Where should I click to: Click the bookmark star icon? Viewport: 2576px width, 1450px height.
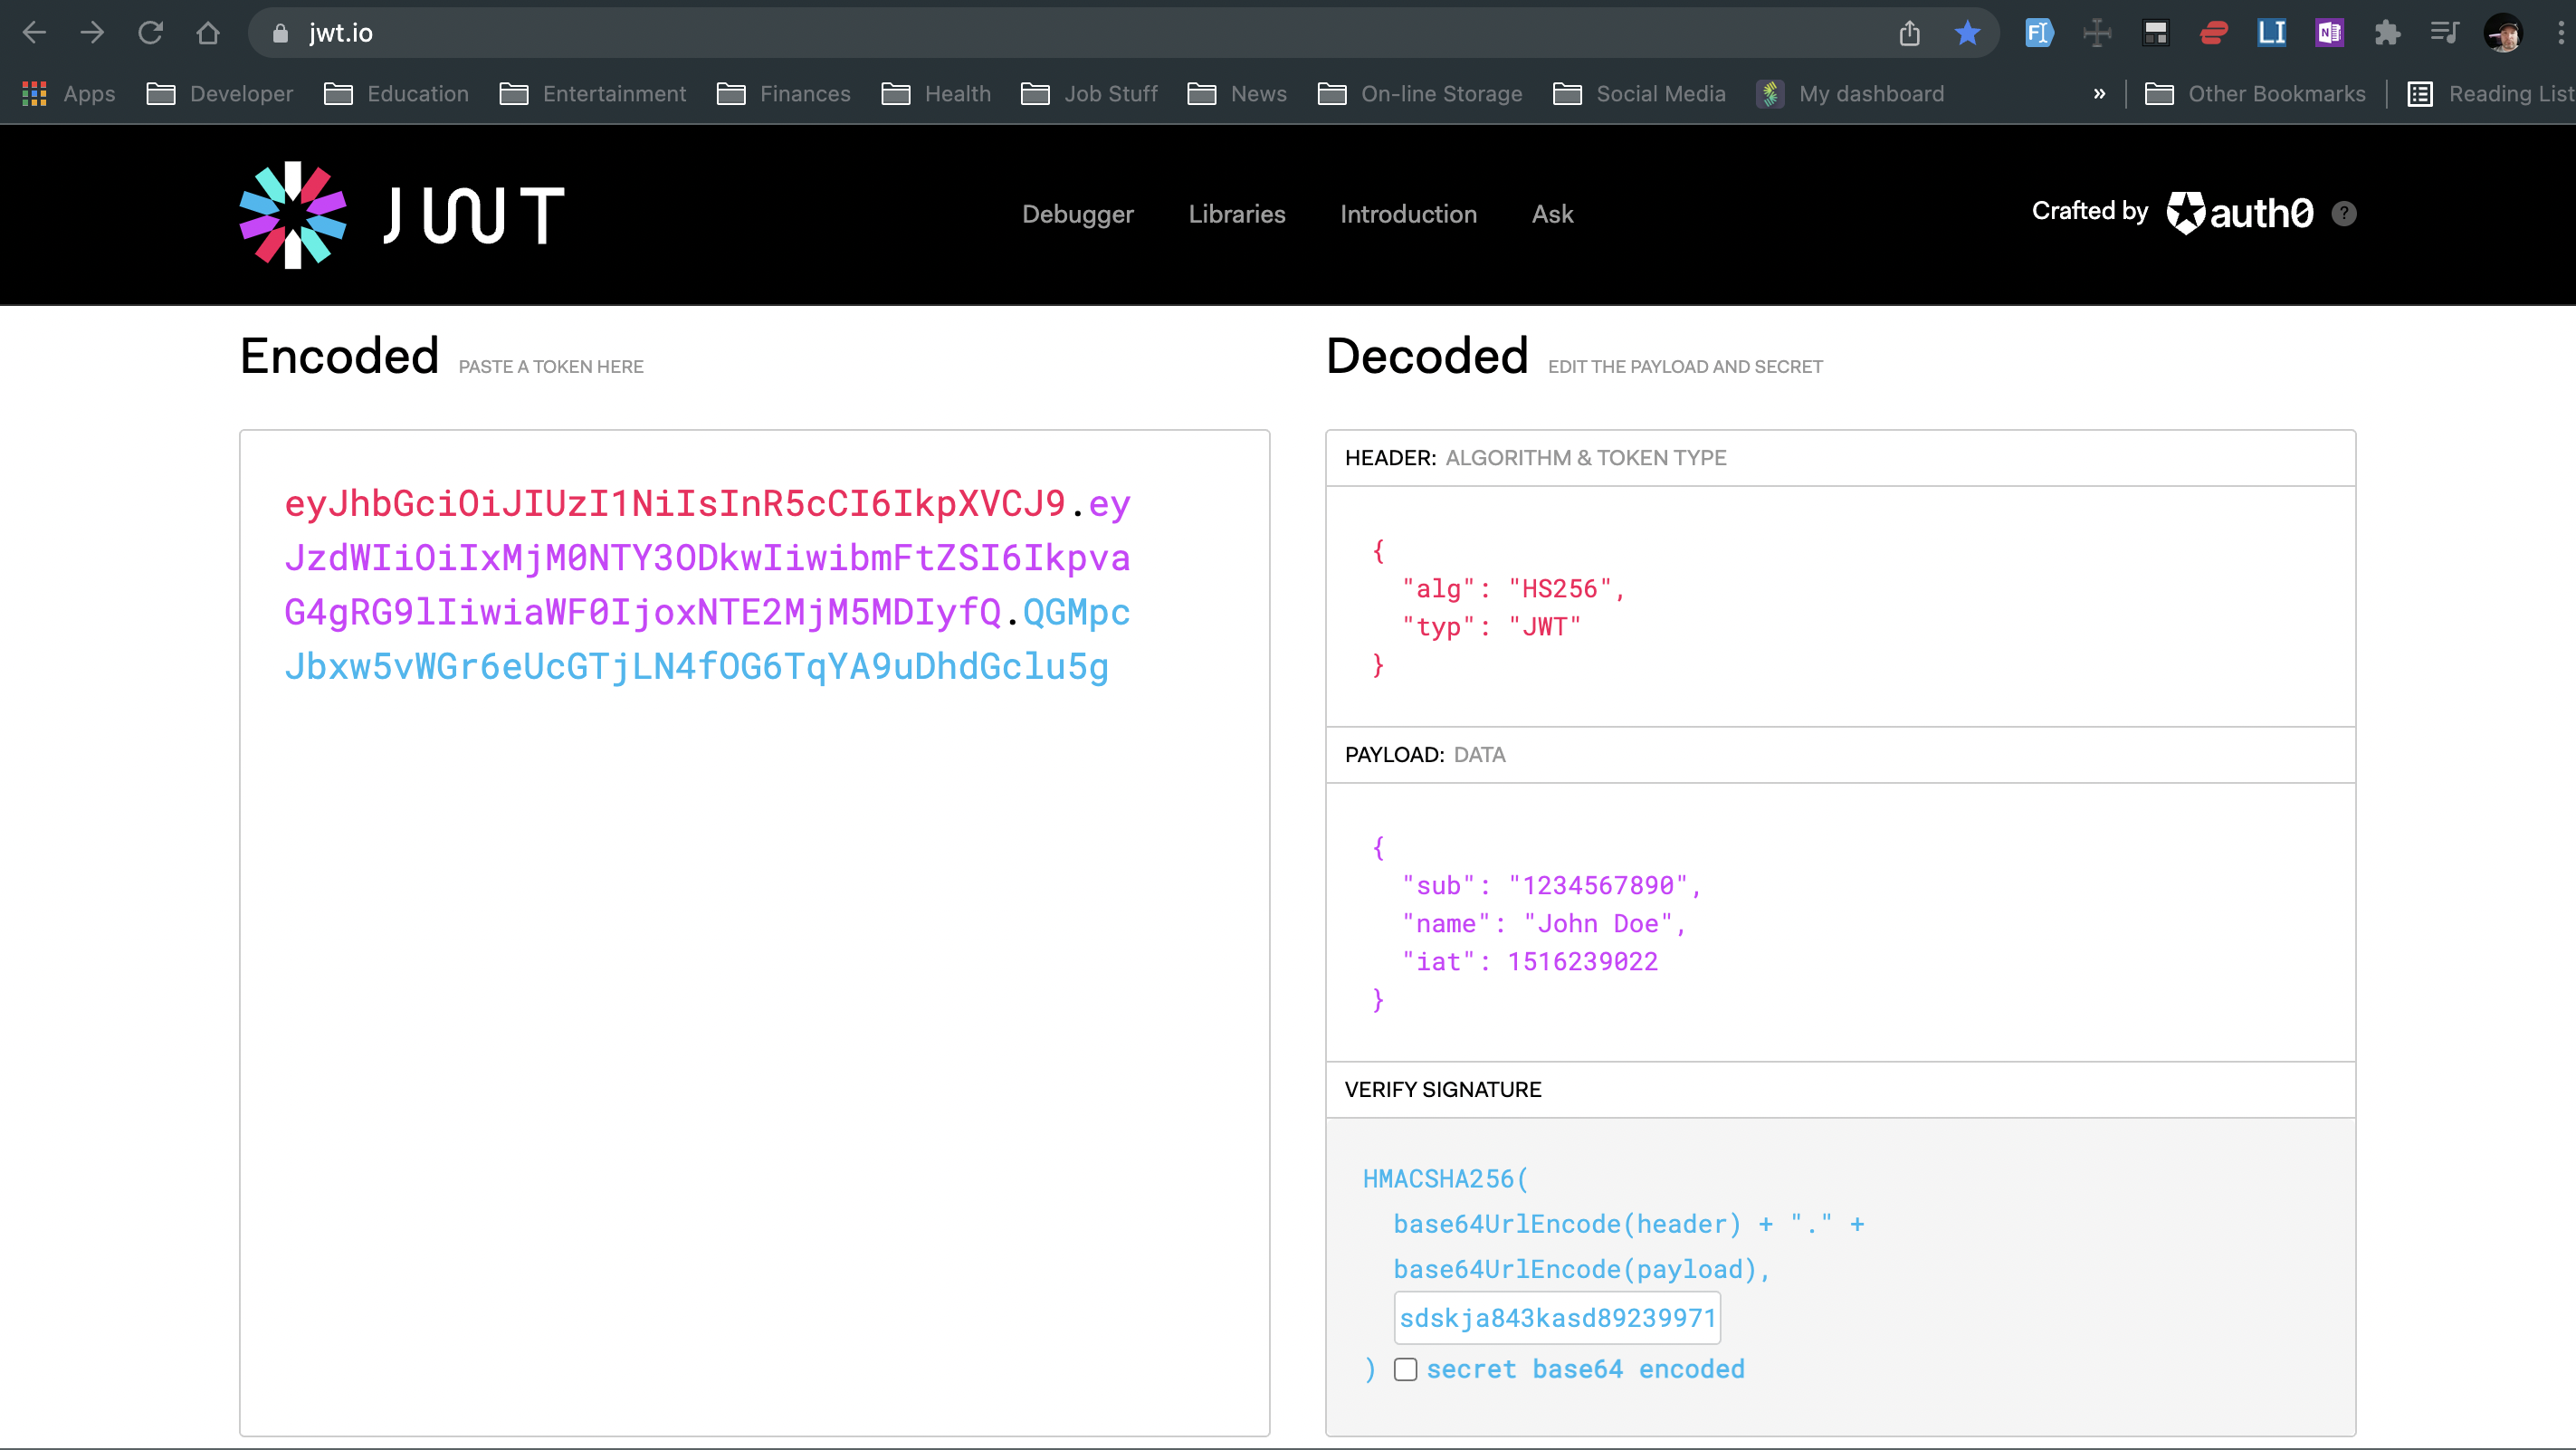[x=1966, y=33]
